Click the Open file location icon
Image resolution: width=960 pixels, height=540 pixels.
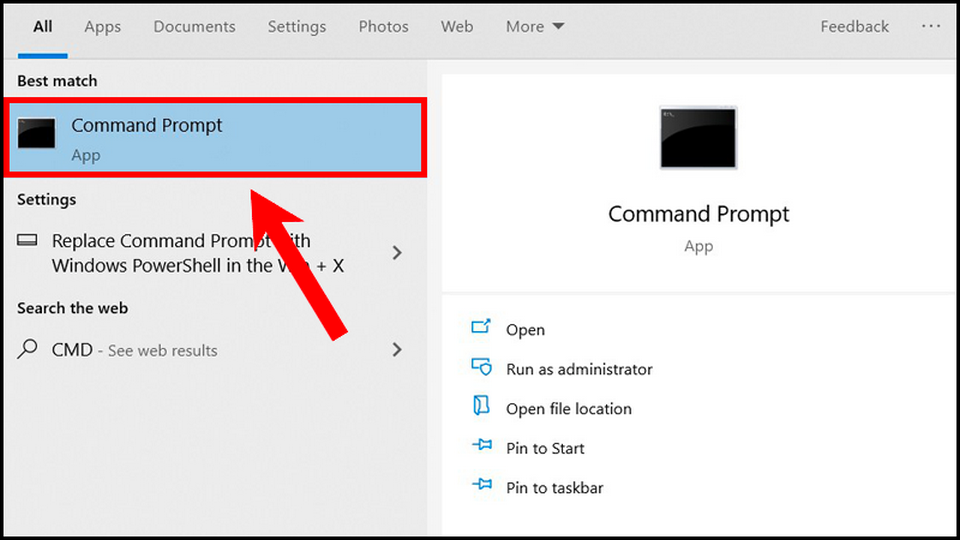pos(481,407)
